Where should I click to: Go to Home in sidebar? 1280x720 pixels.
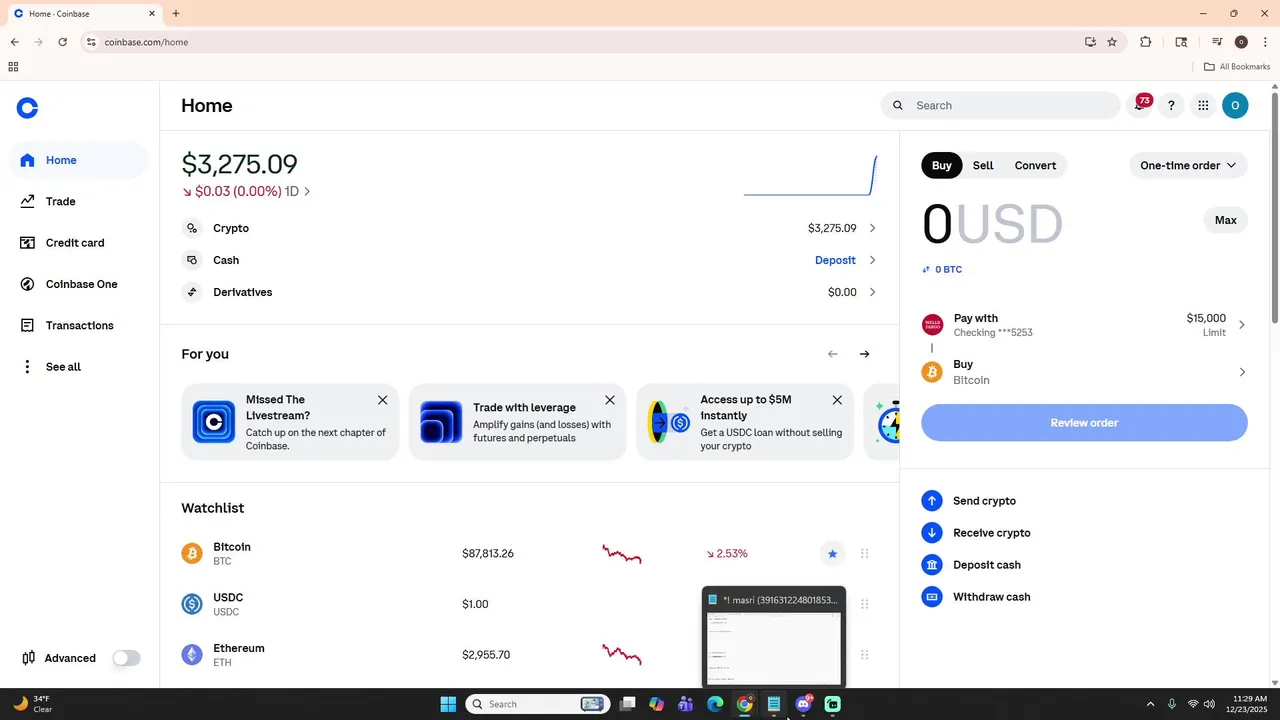(x=79, y=160)
